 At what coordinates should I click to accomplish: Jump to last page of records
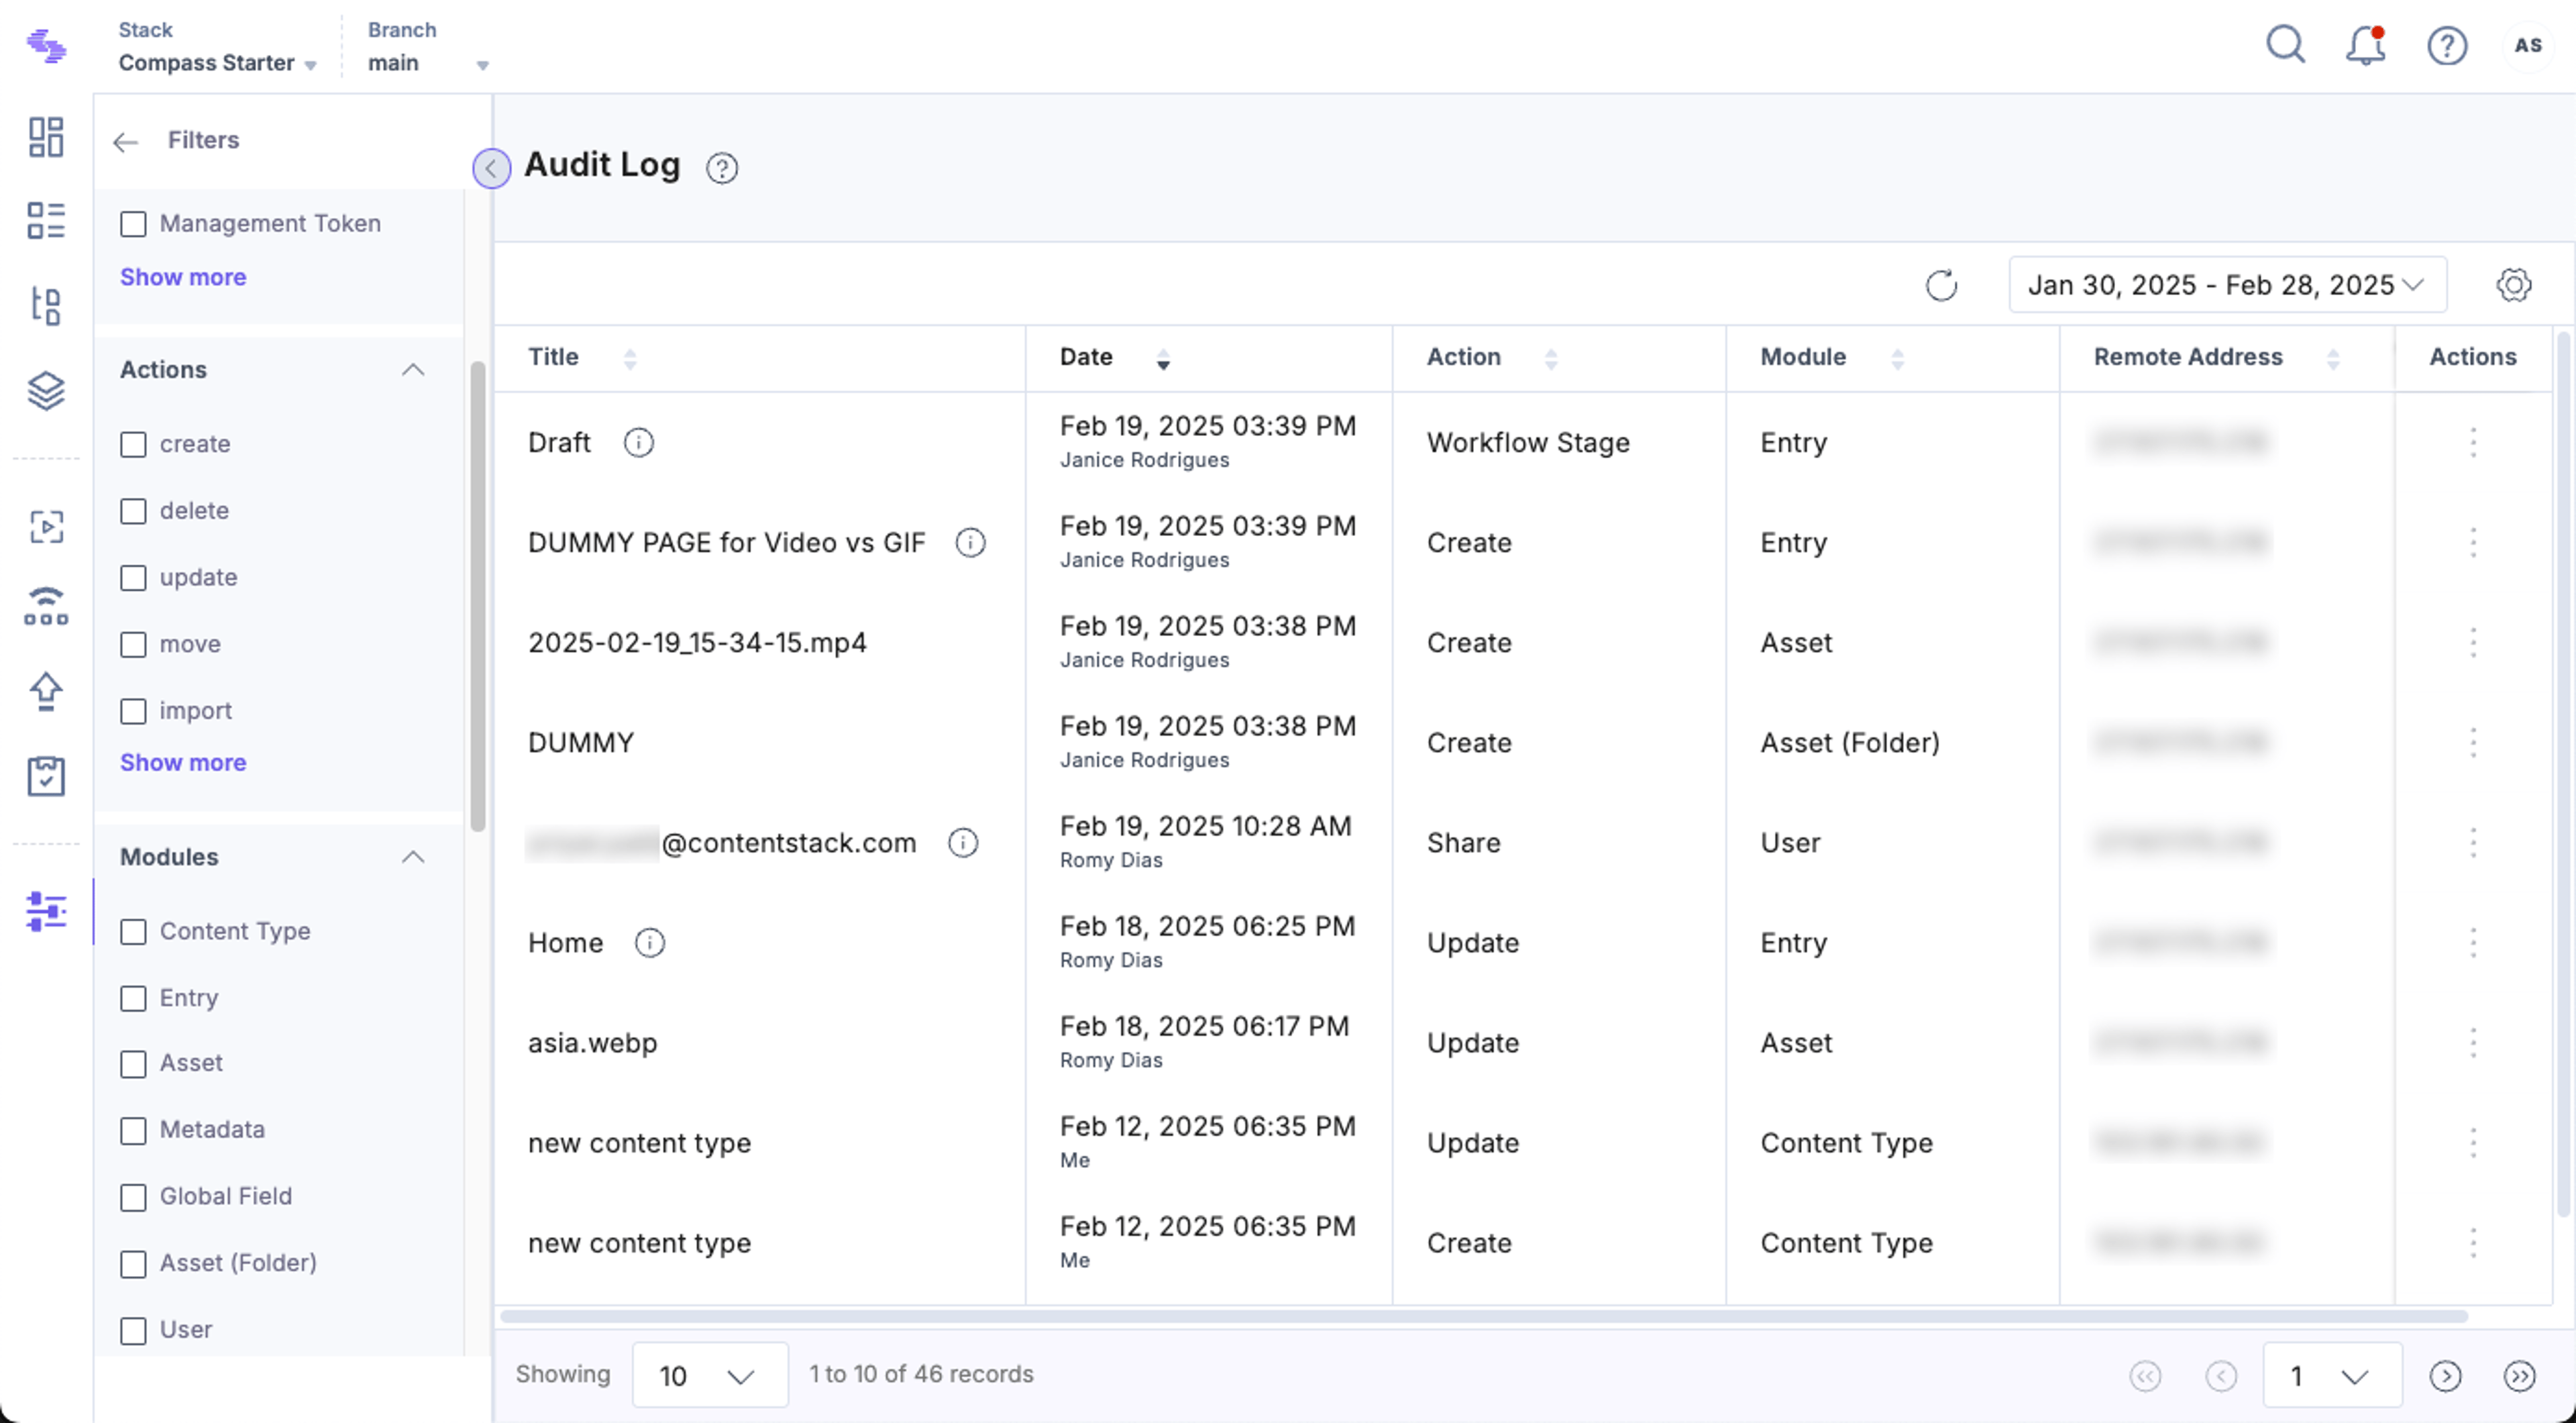(2519, 1376)
